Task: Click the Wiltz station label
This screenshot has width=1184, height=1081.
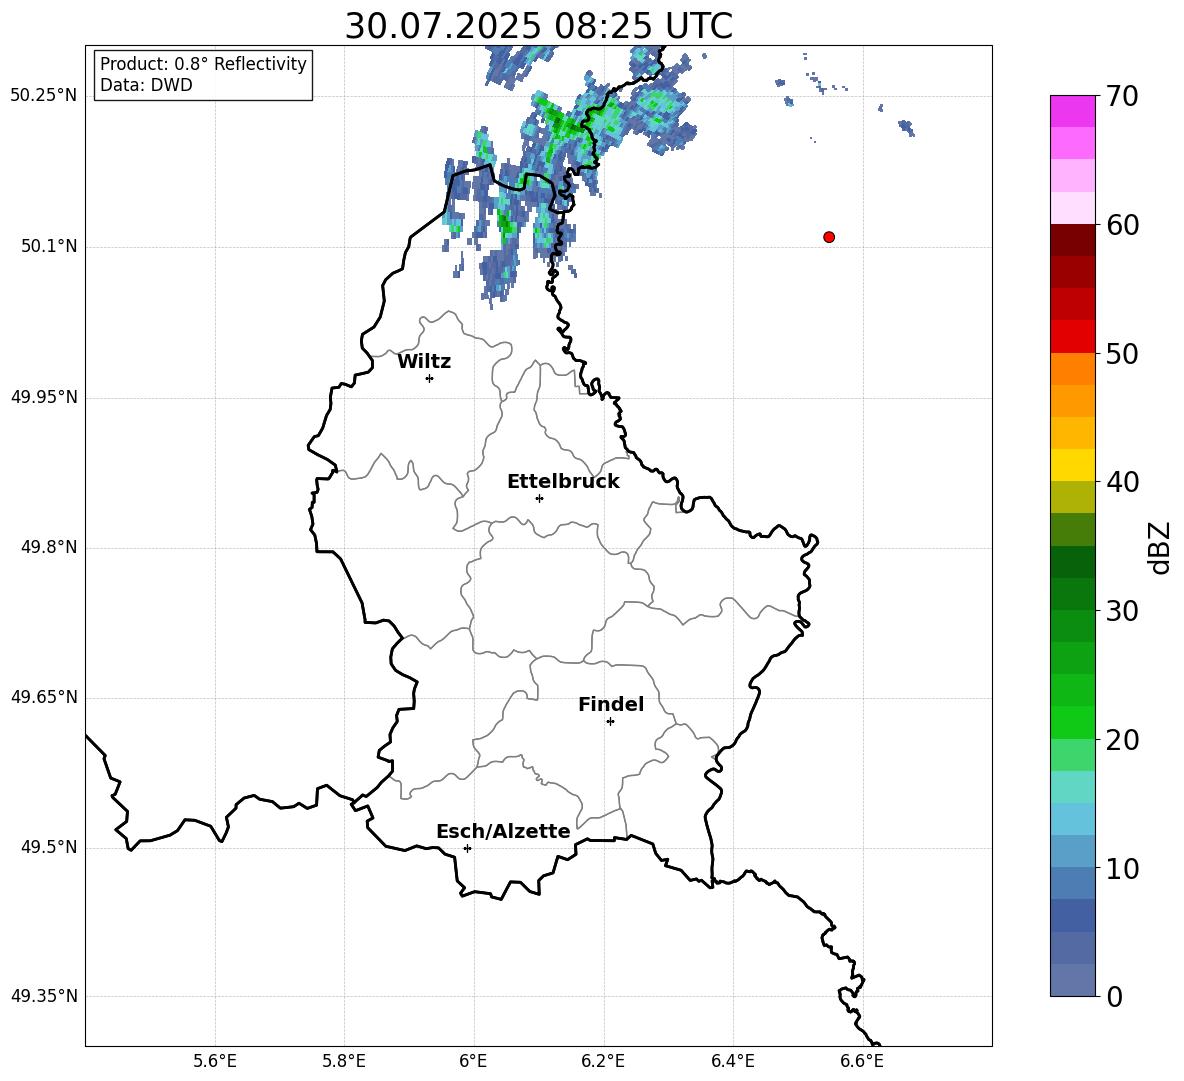Action: [x=424, y=362]
